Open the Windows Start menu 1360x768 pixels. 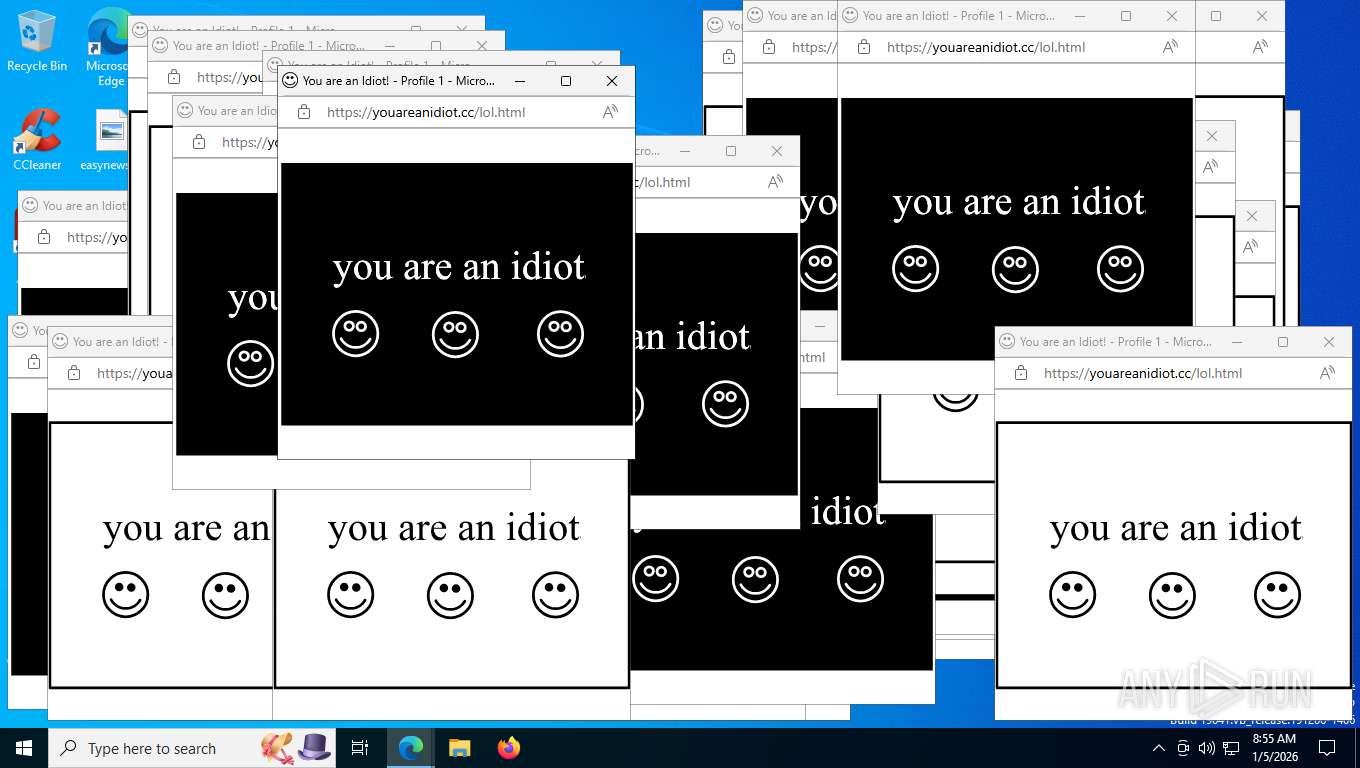(24, 748)
